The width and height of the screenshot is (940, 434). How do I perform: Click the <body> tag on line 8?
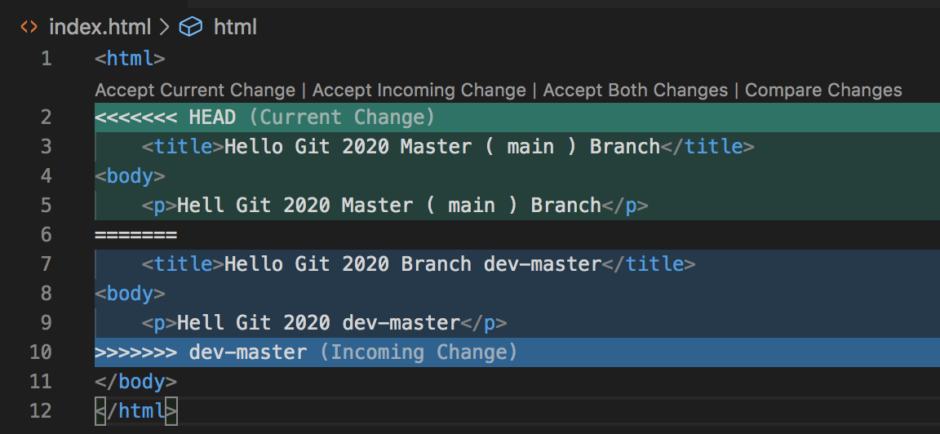click(x=129, y=294)
